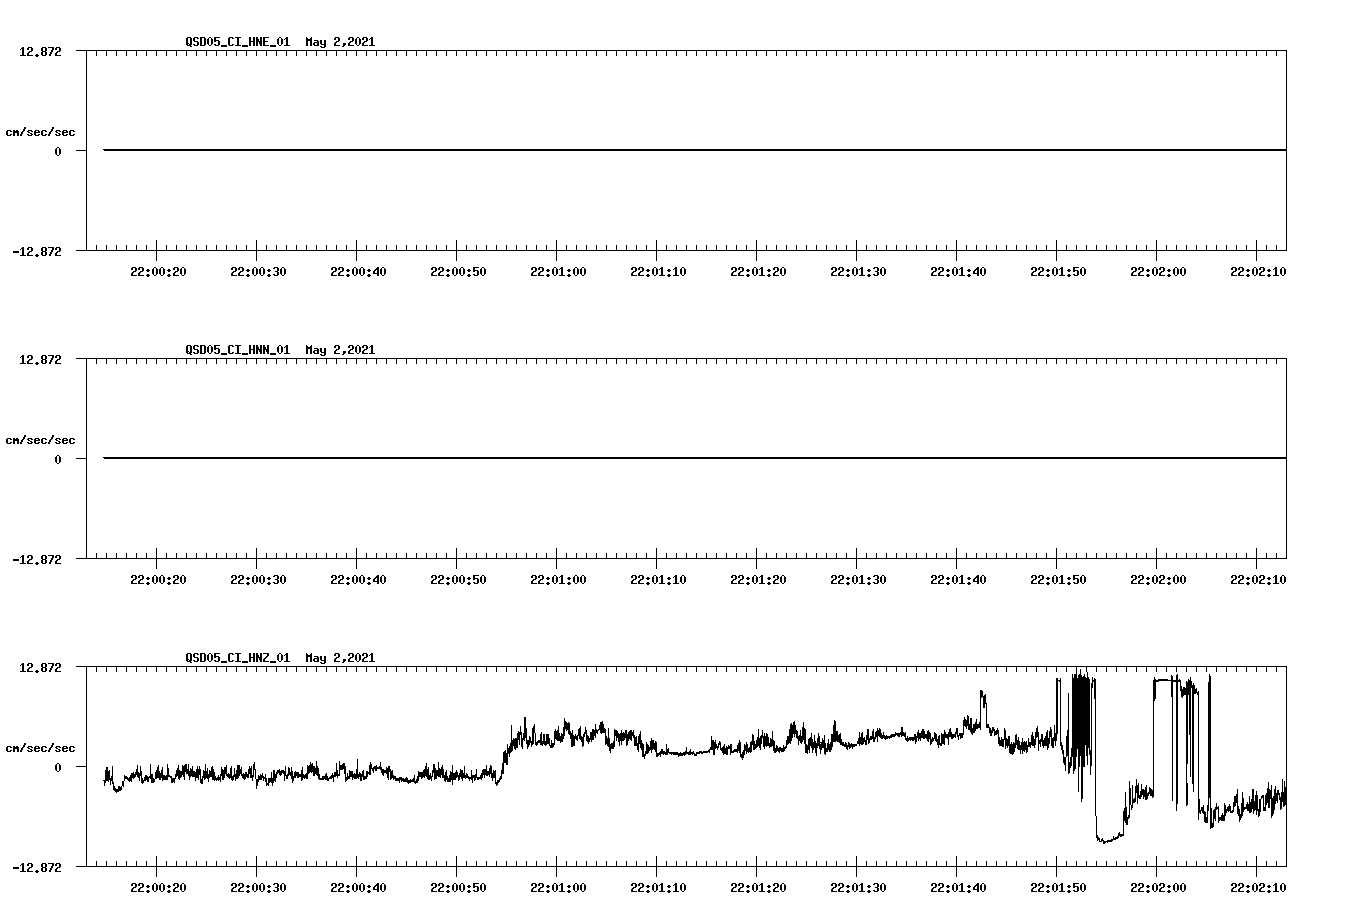
Task: Click the cm/sec/sec axis label on HNE plot
Action: [41, 131]
